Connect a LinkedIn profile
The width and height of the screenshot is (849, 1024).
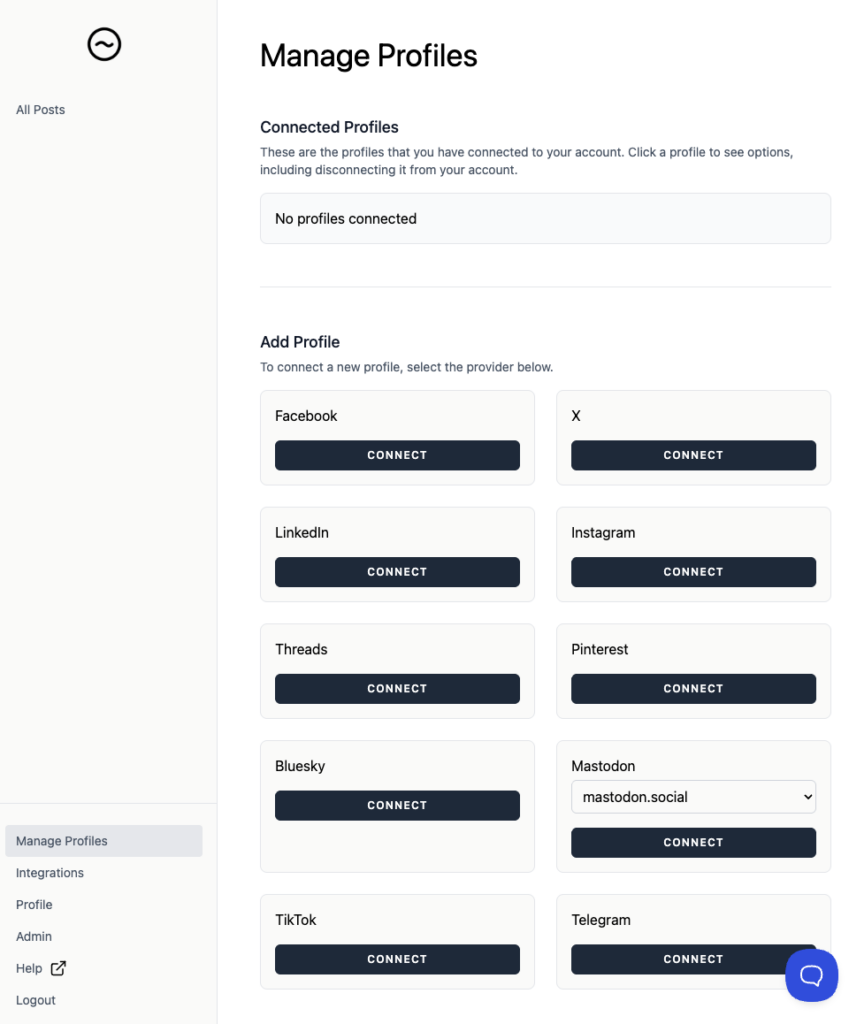click(397, 572)
